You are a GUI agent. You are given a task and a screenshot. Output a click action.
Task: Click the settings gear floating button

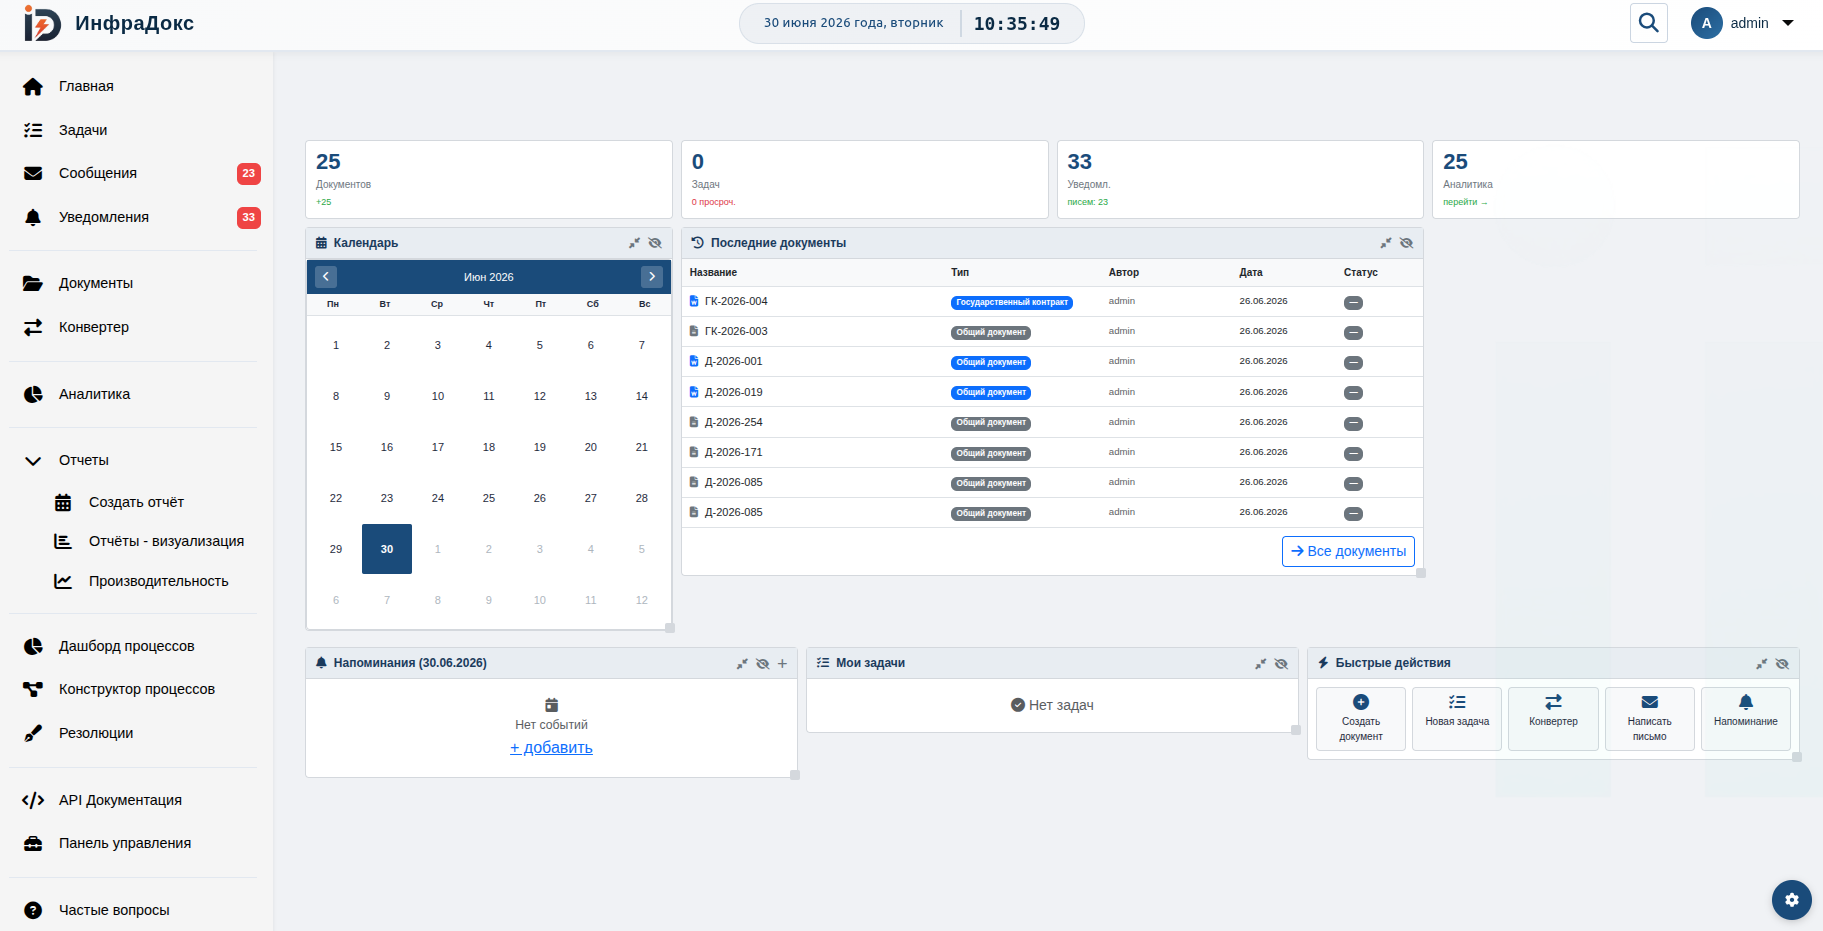(x=1791, y=899)
